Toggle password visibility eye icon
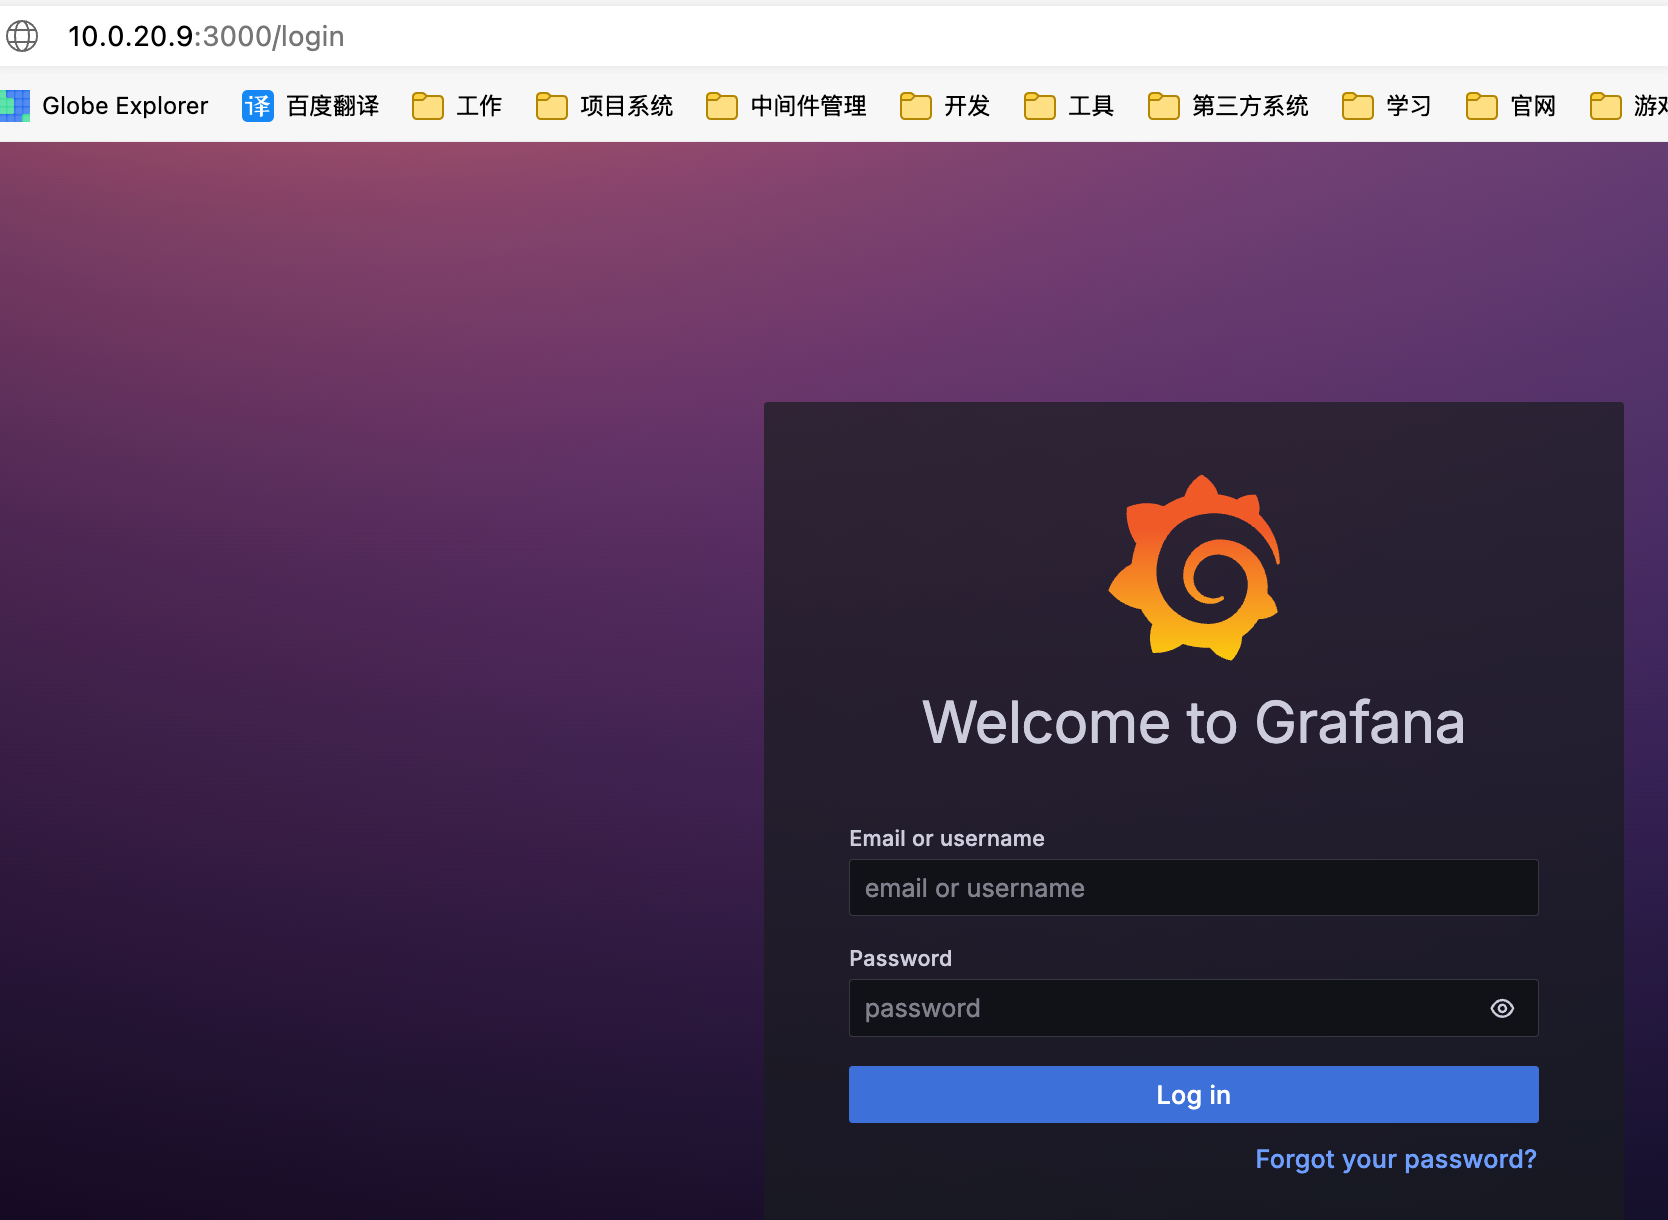The image size is (1668, 1220). click(1502, 1008)
